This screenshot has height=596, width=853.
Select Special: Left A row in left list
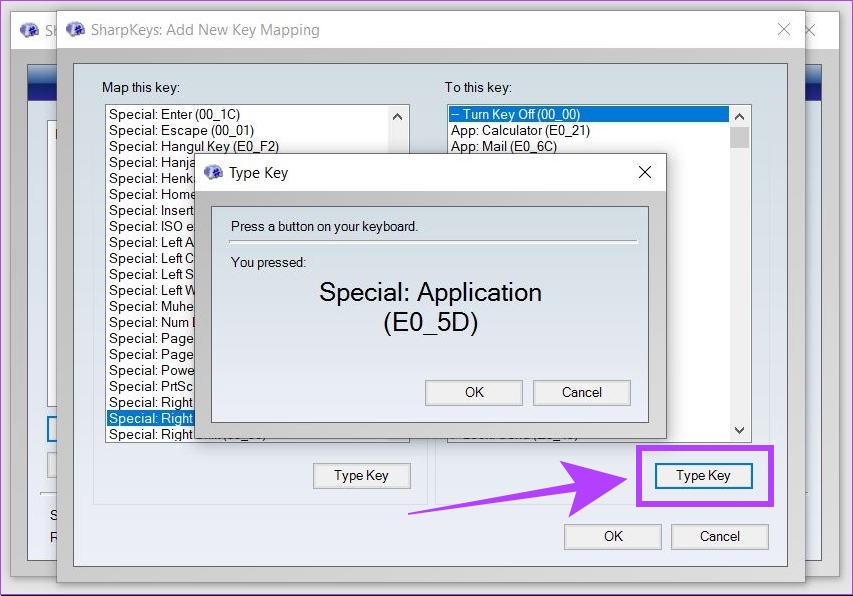coord(151,243)
